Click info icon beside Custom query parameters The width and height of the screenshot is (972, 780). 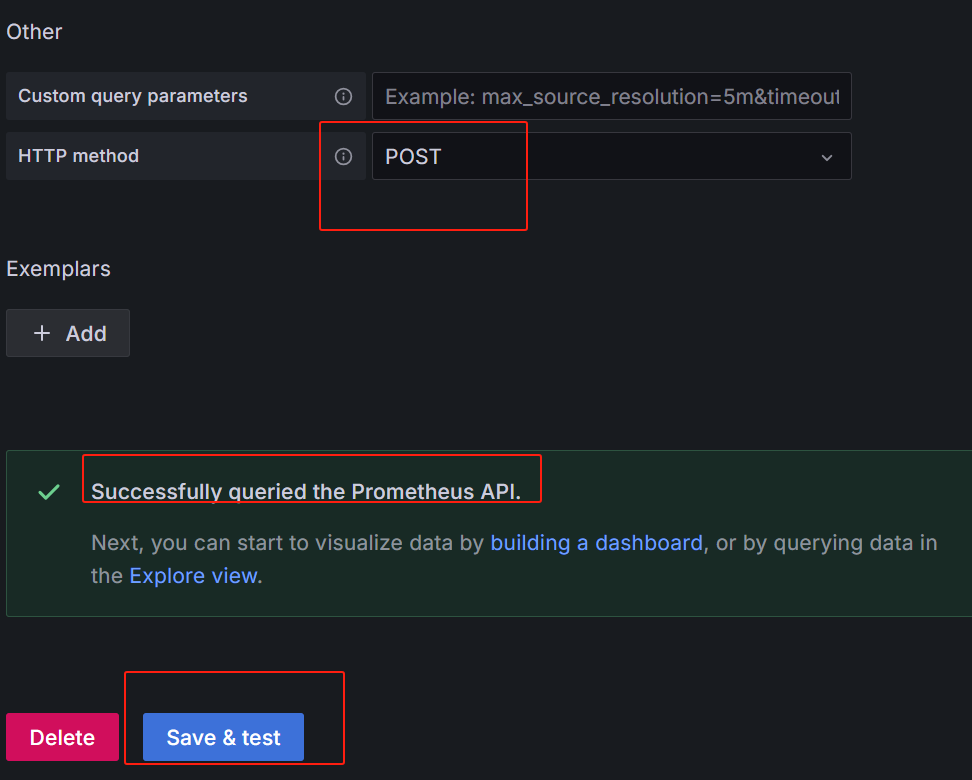[x=343, y=96]
